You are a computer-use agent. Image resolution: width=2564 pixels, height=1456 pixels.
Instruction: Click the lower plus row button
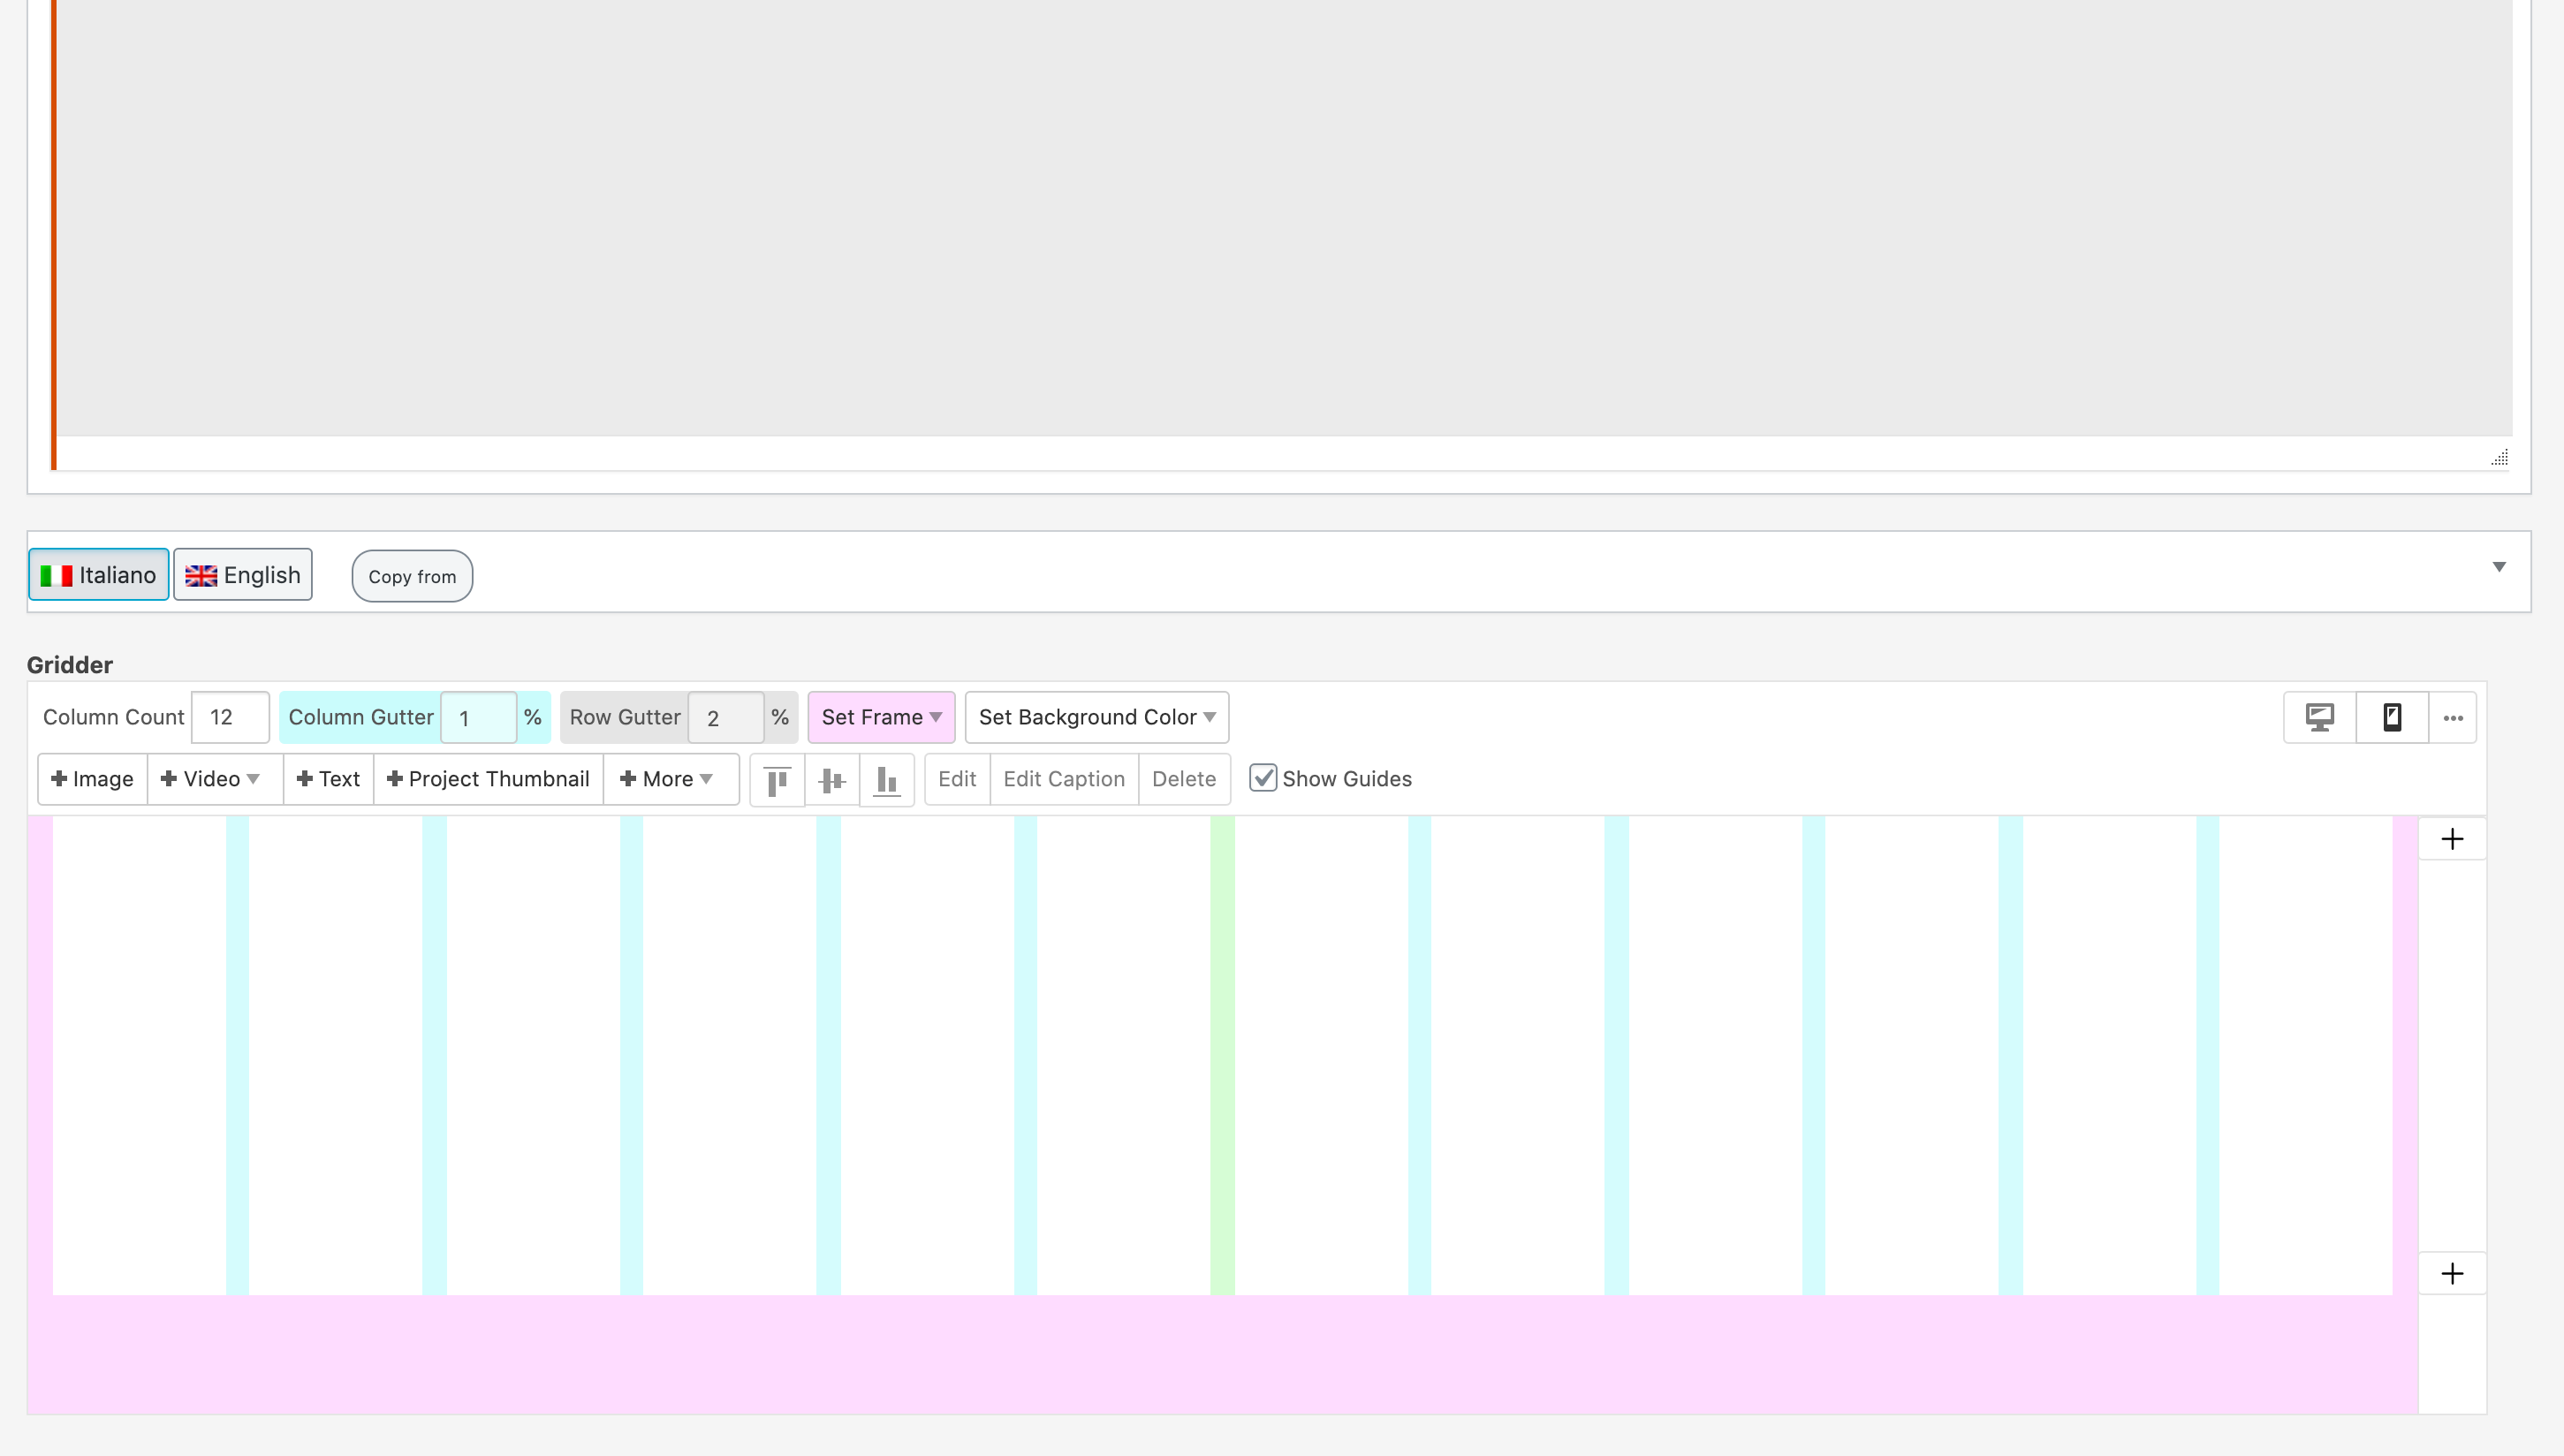pos(2451,1273)
